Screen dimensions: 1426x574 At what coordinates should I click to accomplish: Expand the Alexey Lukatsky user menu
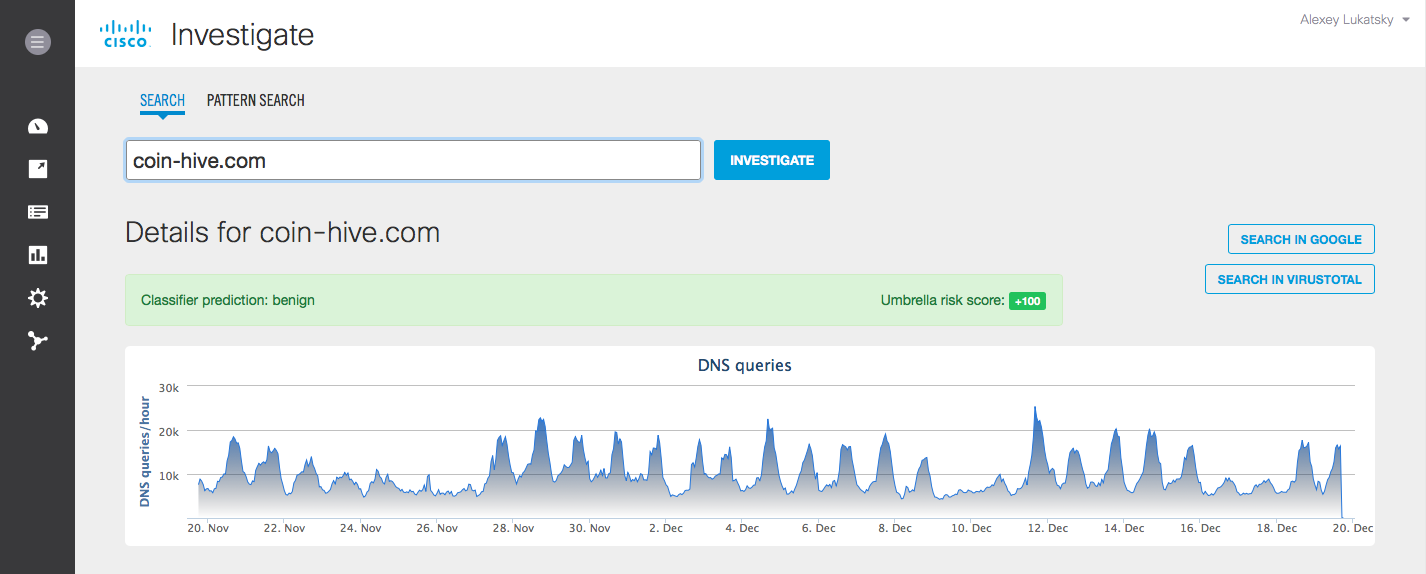point(1353,20)
